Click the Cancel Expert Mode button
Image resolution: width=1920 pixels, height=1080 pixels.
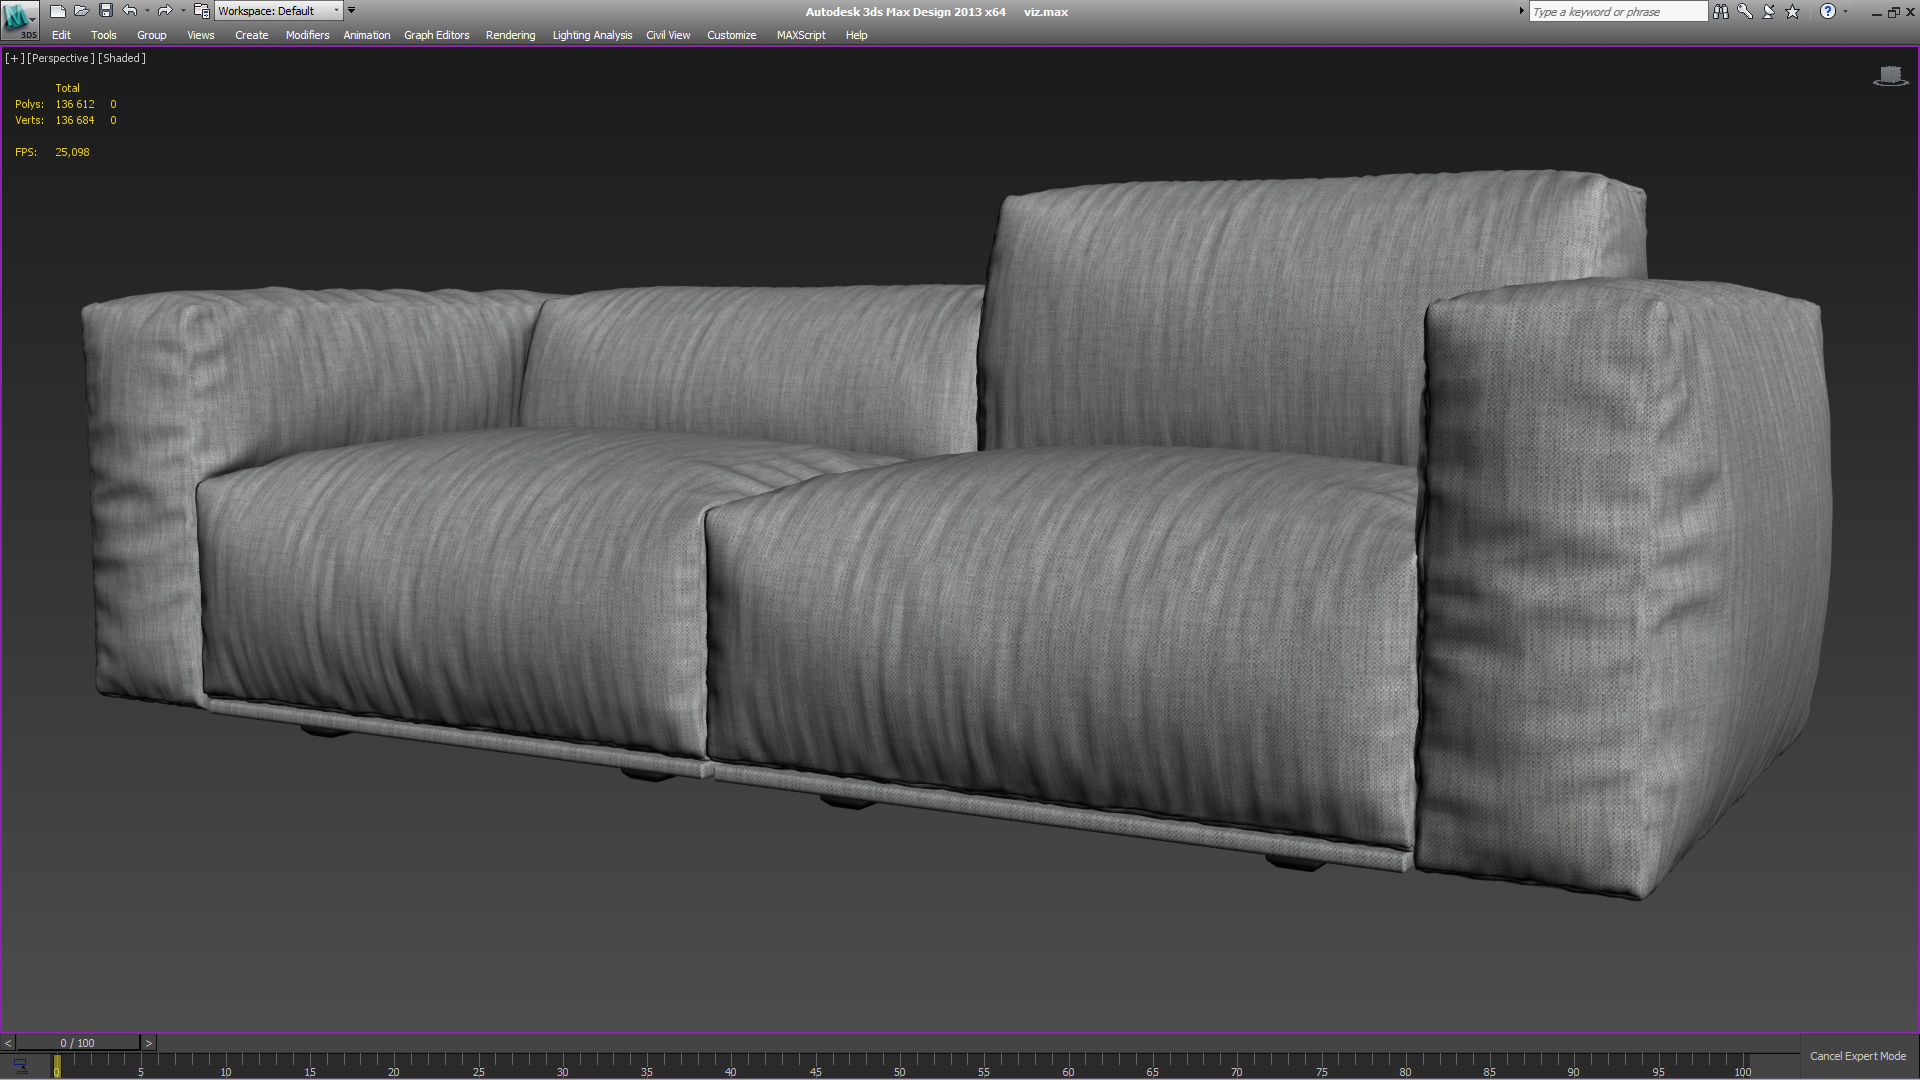point(1858,1056)
